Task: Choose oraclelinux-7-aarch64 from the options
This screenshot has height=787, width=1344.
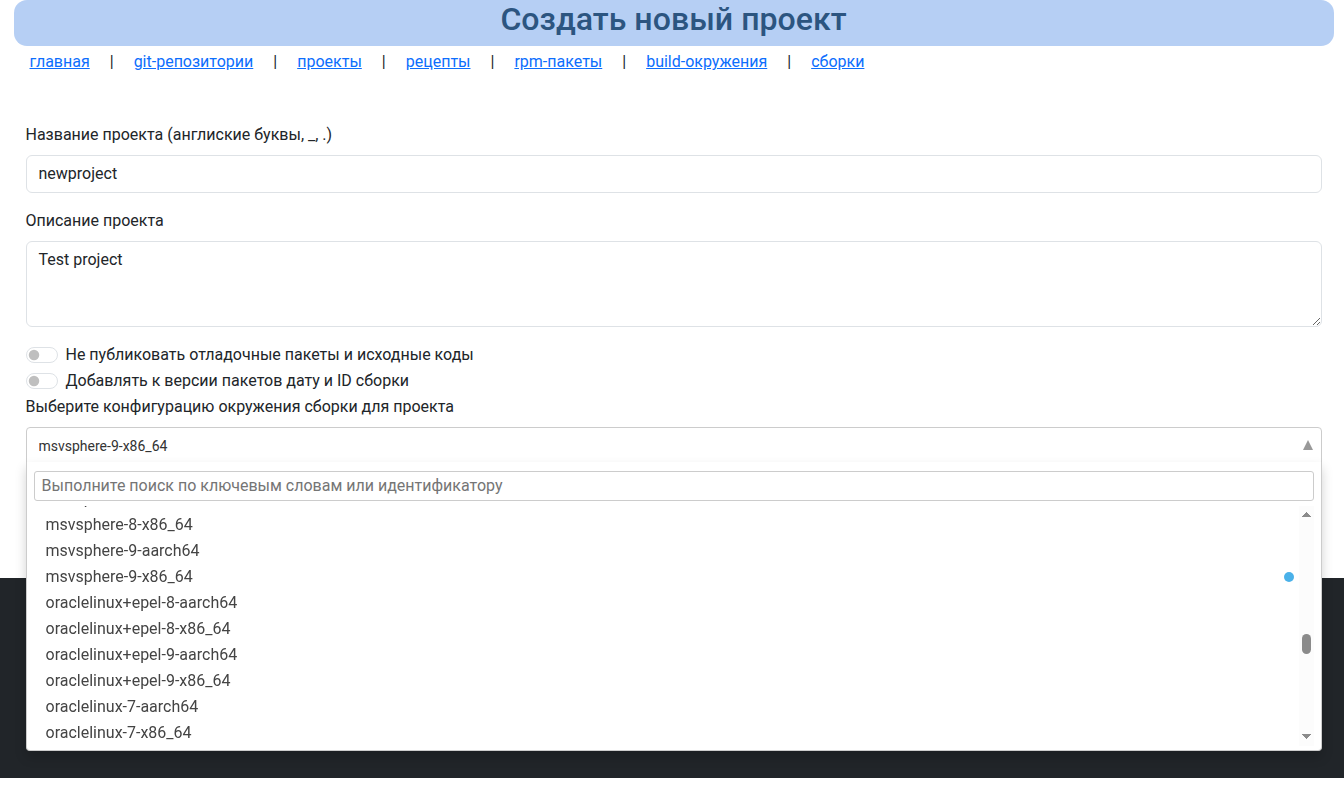Action: (122, 706)
